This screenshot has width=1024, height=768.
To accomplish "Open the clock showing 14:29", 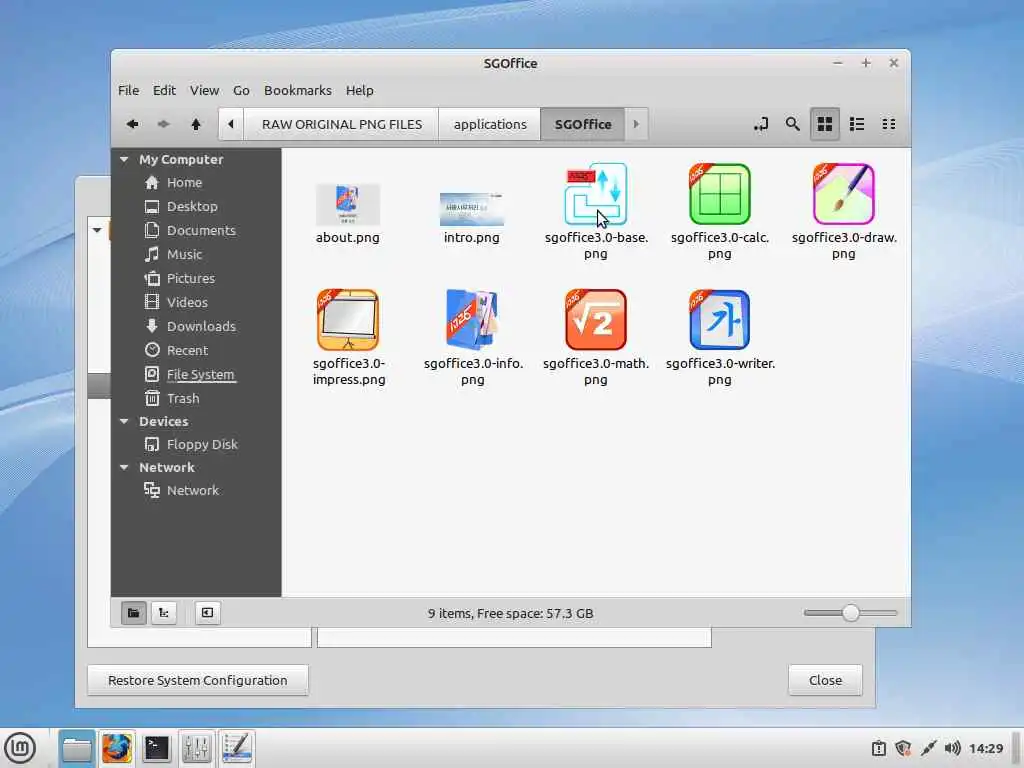I will tap(986, 748).
